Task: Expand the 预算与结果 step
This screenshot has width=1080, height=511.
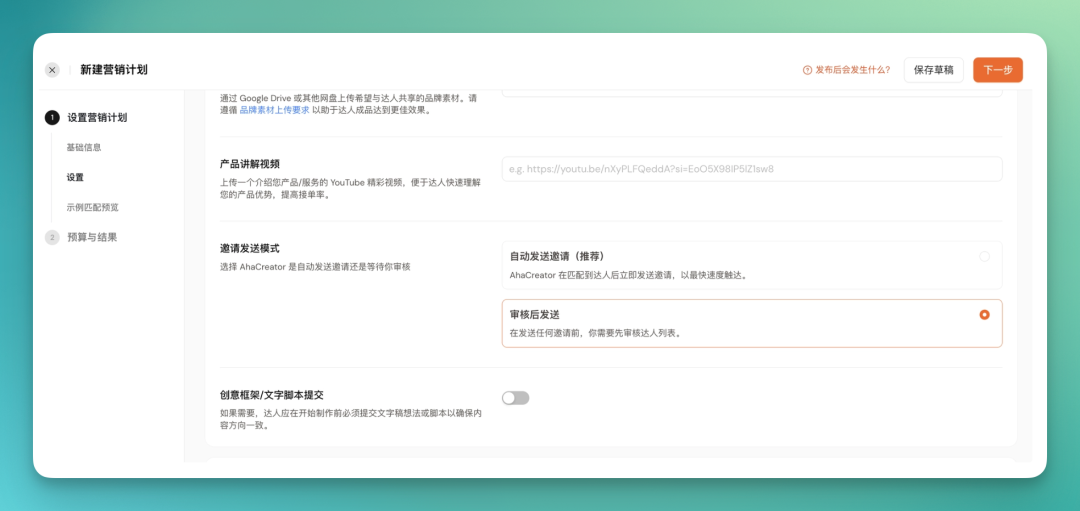Action: pos(92,238)
